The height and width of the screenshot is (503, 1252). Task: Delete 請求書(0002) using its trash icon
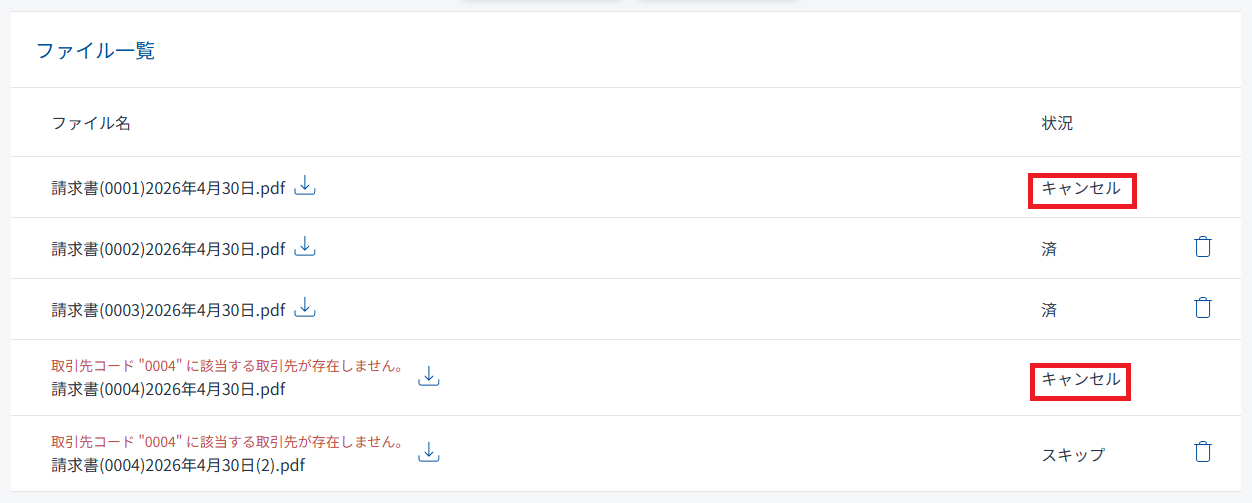point(1203,247)
